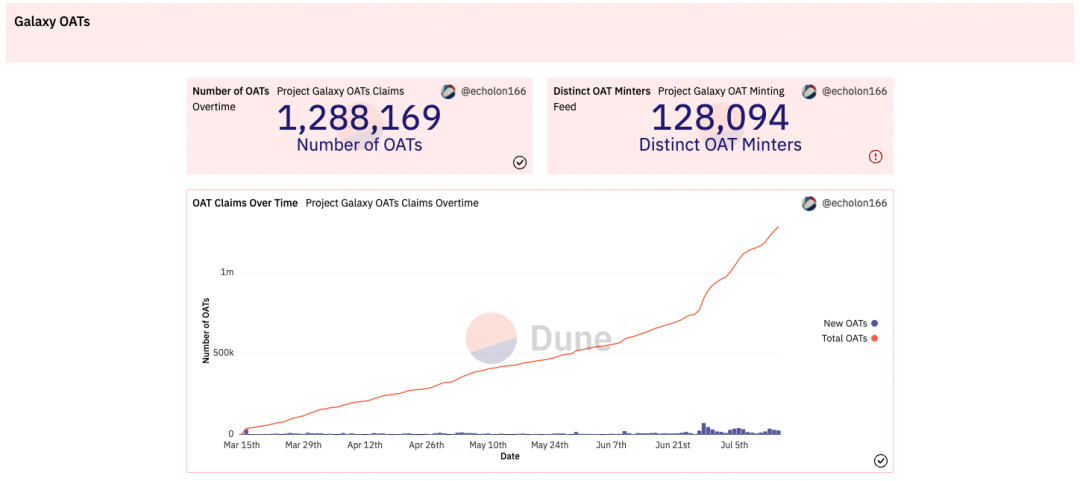This screenshot has width=1080, height=481.
Task: Click the Galaxy OATs section heading
Action: point(52,21)
